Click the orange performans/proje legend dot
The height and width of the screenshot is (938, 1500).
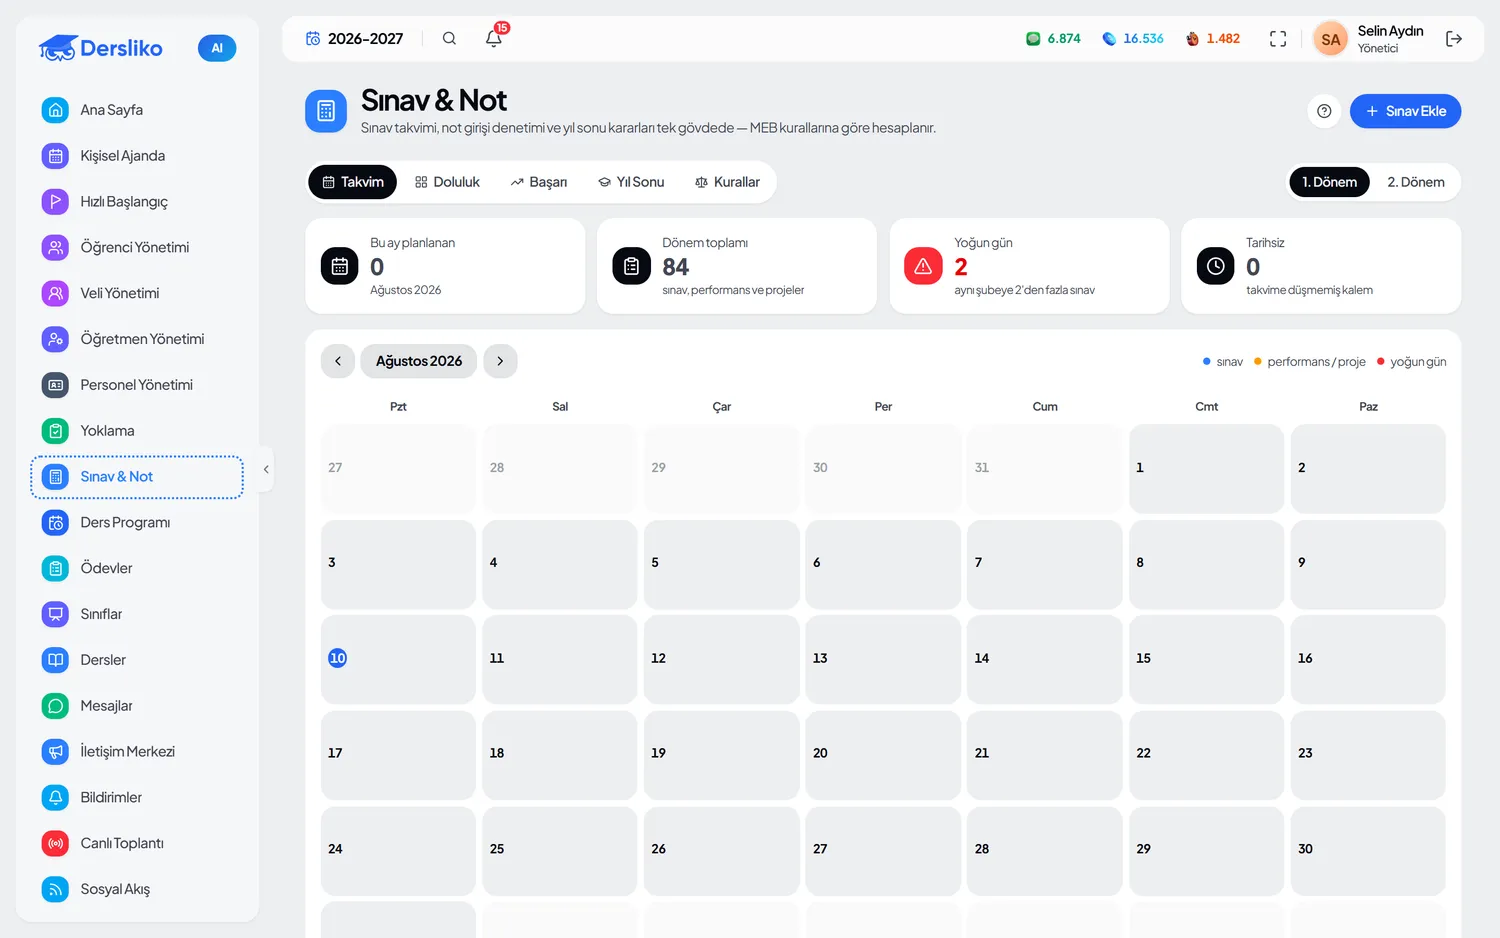tap(1258, 361)
